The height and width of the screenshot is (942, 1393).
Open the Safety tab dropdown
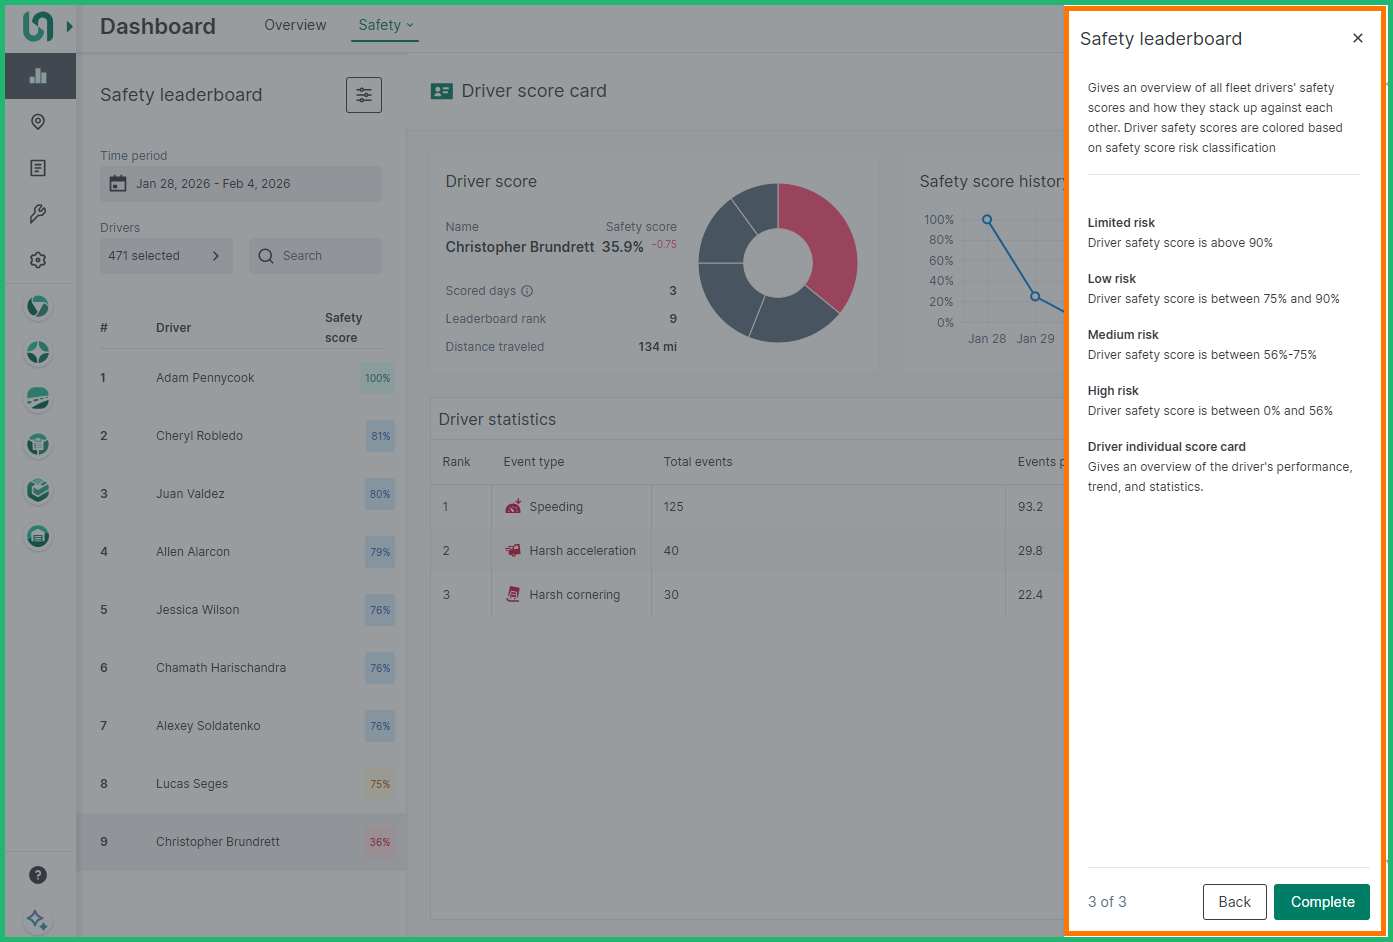click(x=385, y=25)
